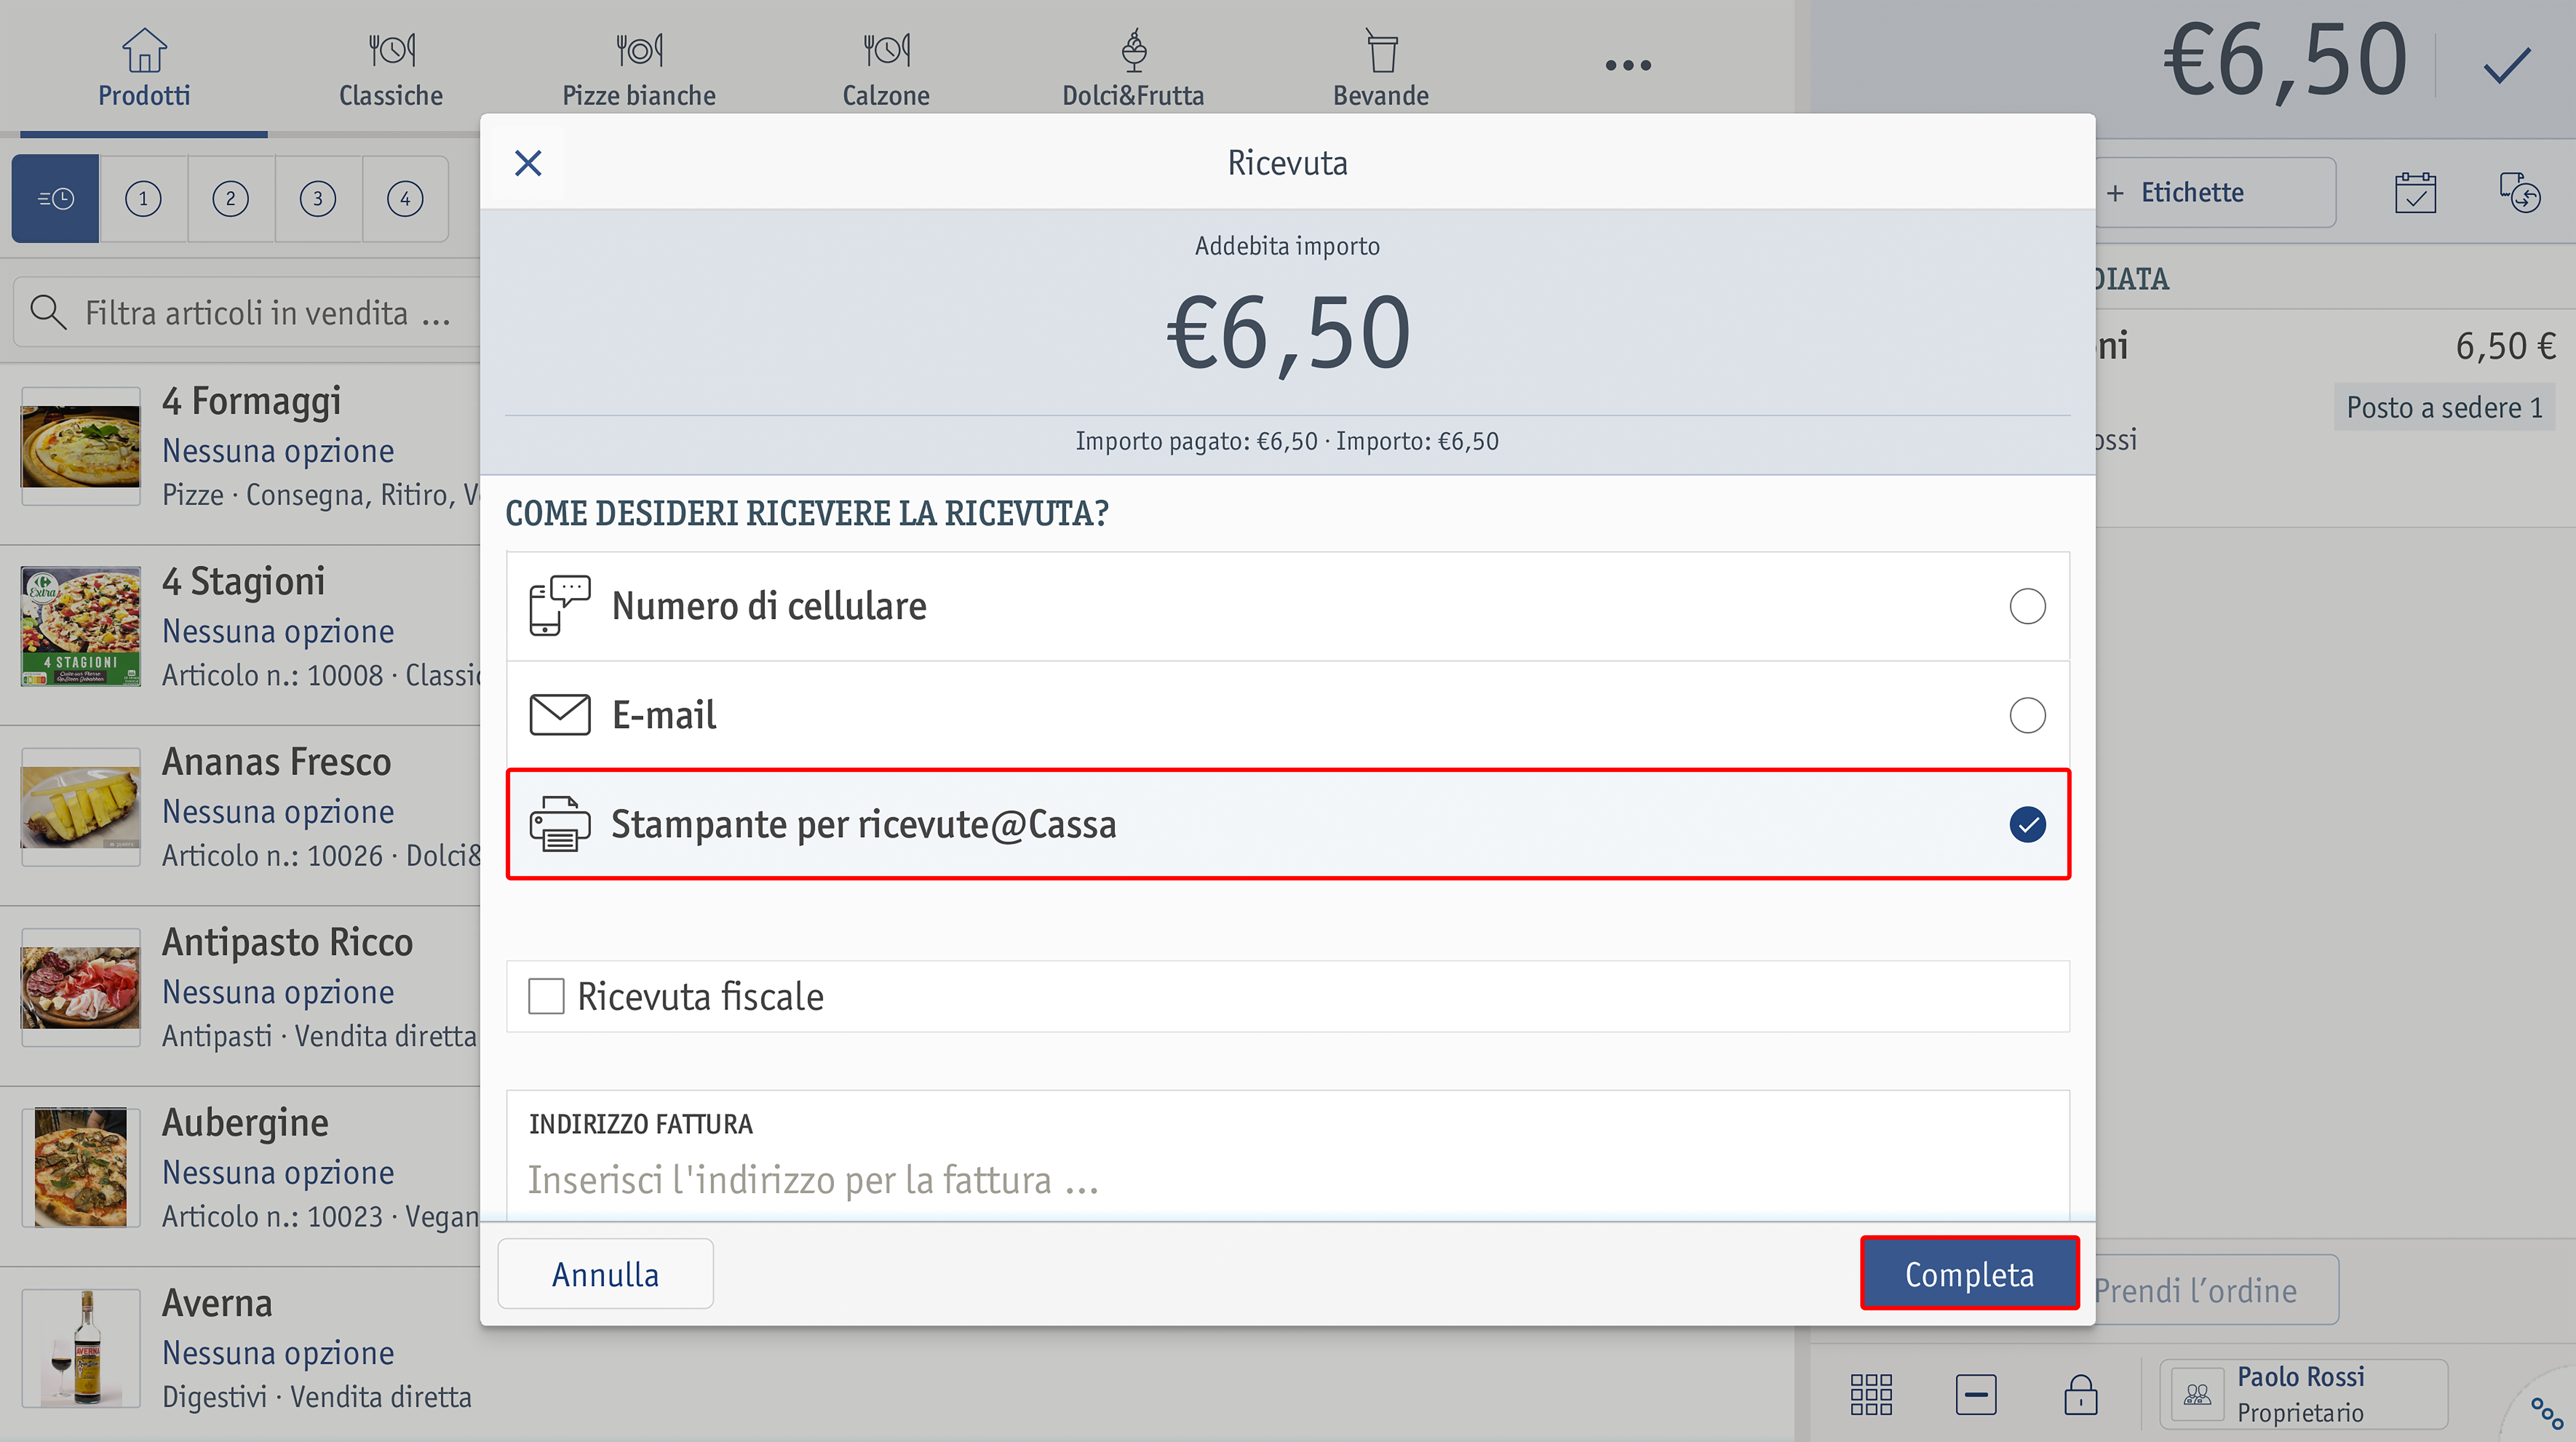2576x1442 pixels.
Task: Tick the Ricevuta fiscale checkbox
Action: click(x=546, y=996)
